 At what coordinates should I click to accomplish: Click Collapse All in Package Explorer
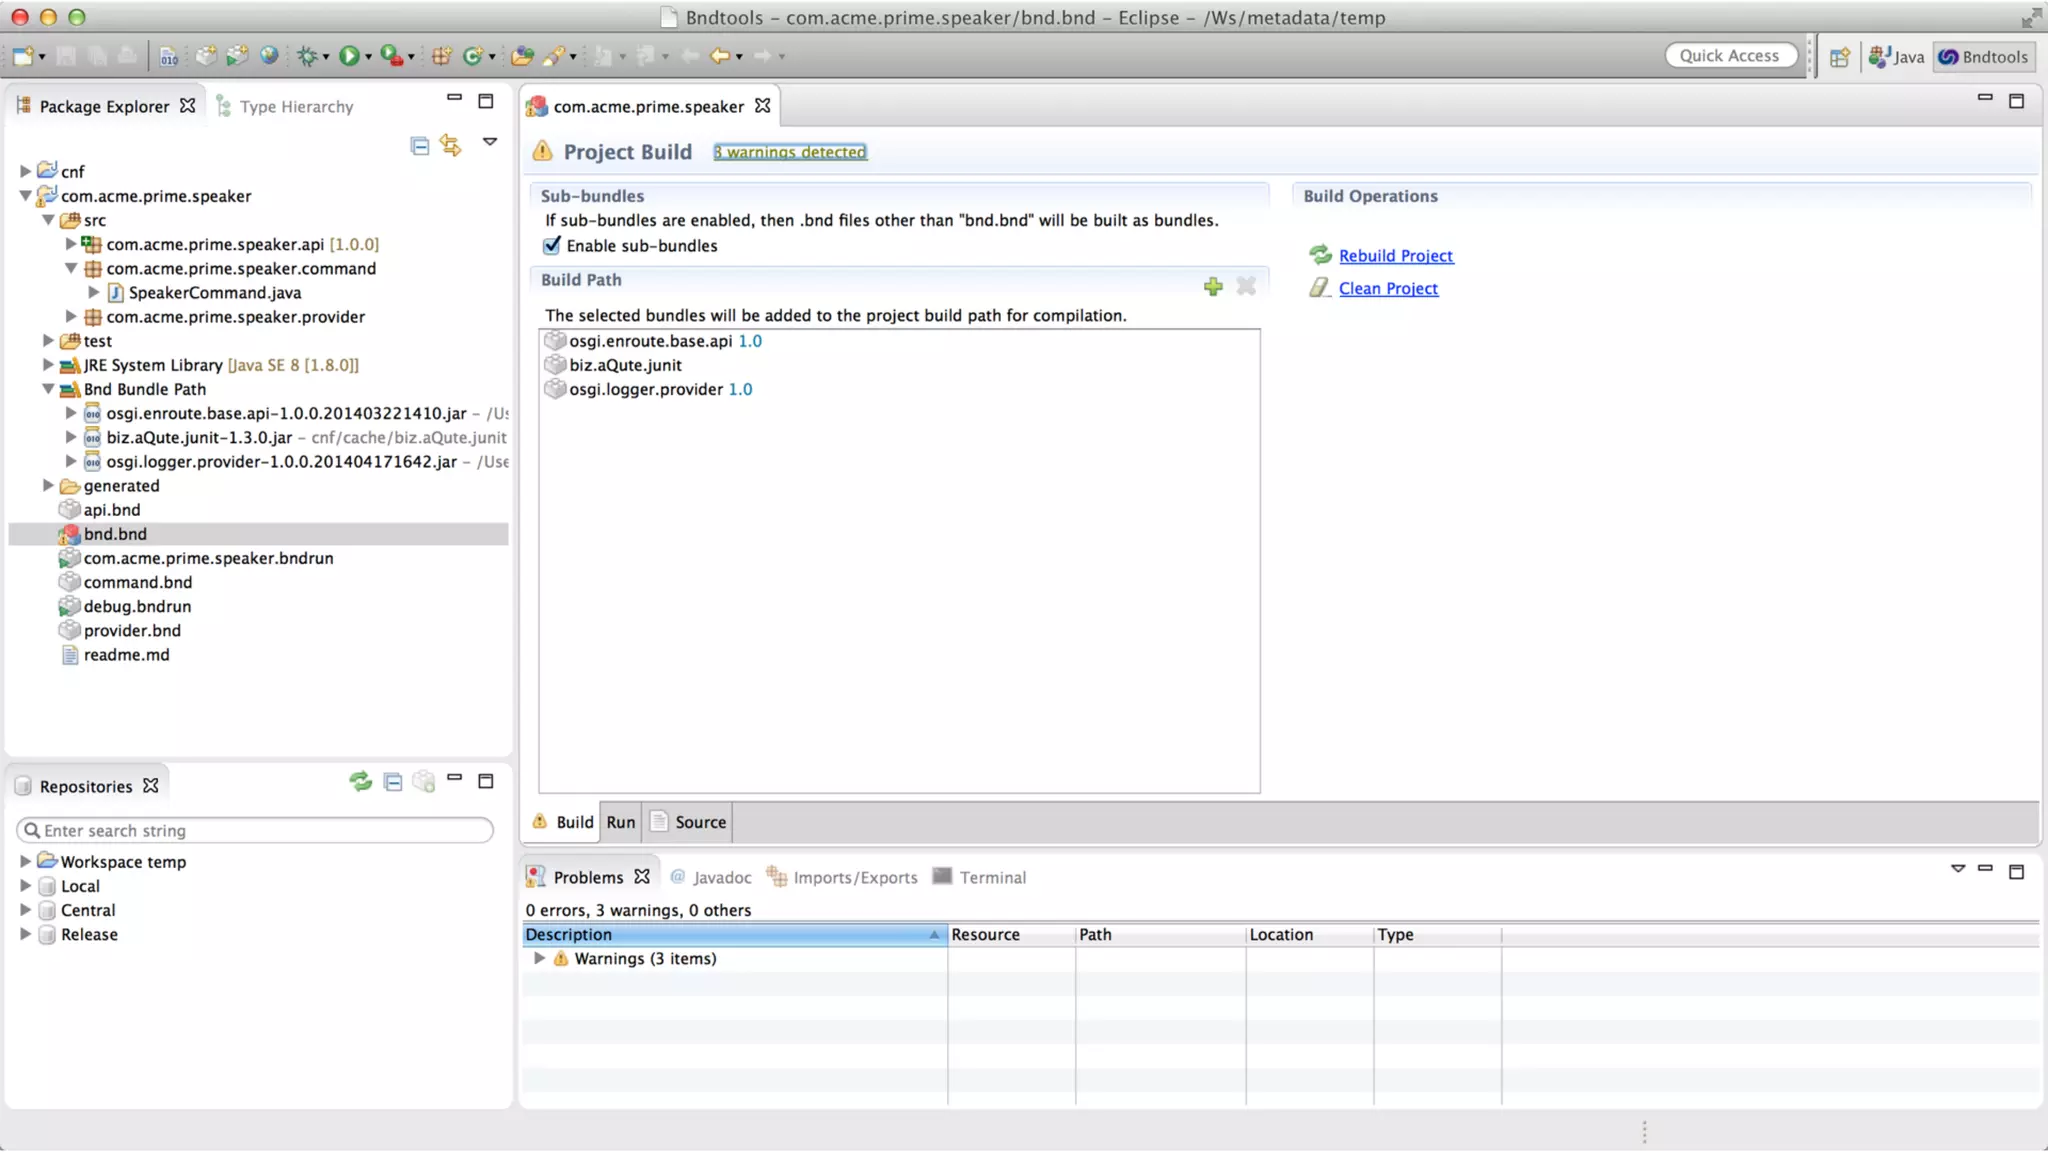pyautogui.click(x=420, y=146)
